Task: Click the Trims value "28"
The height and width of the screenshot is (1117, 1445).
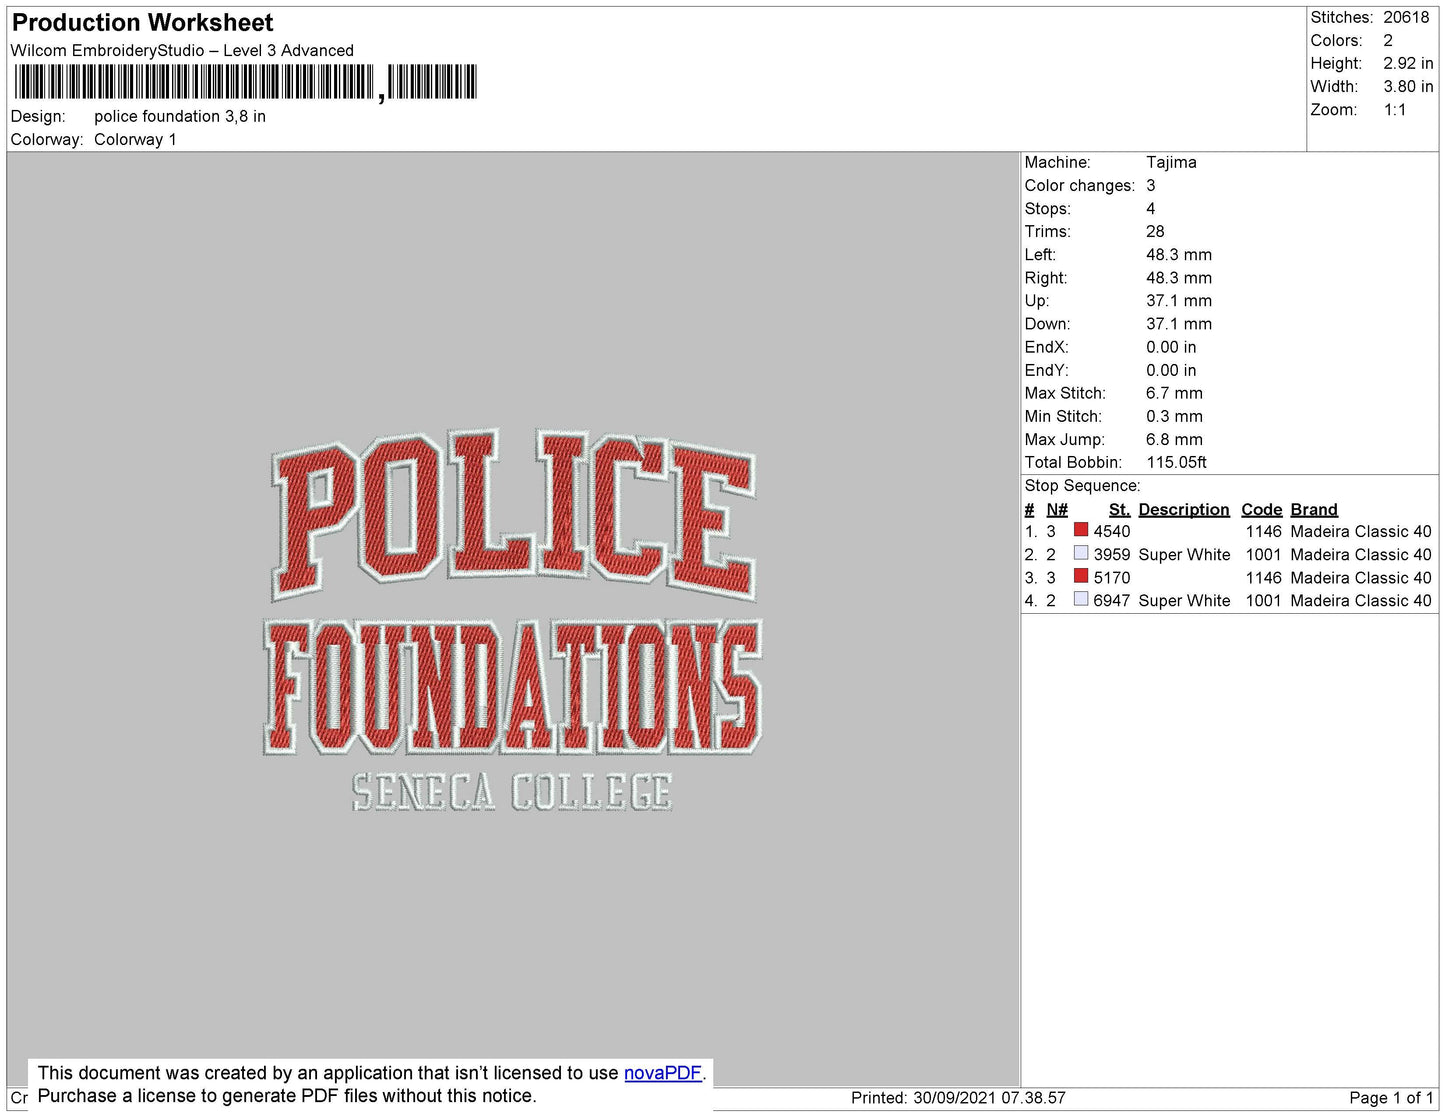Action: [1155, 231]
